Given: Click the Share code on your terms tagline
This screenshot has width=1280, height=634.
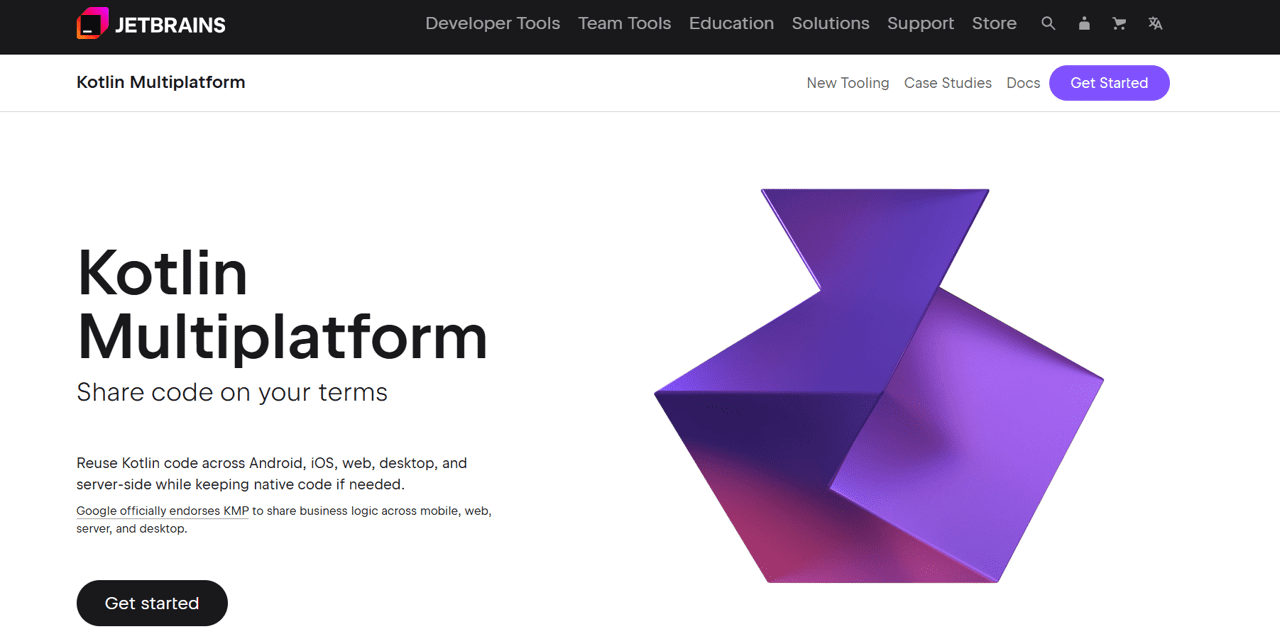Looking at the screenshot, I should [x=232, y=392].
